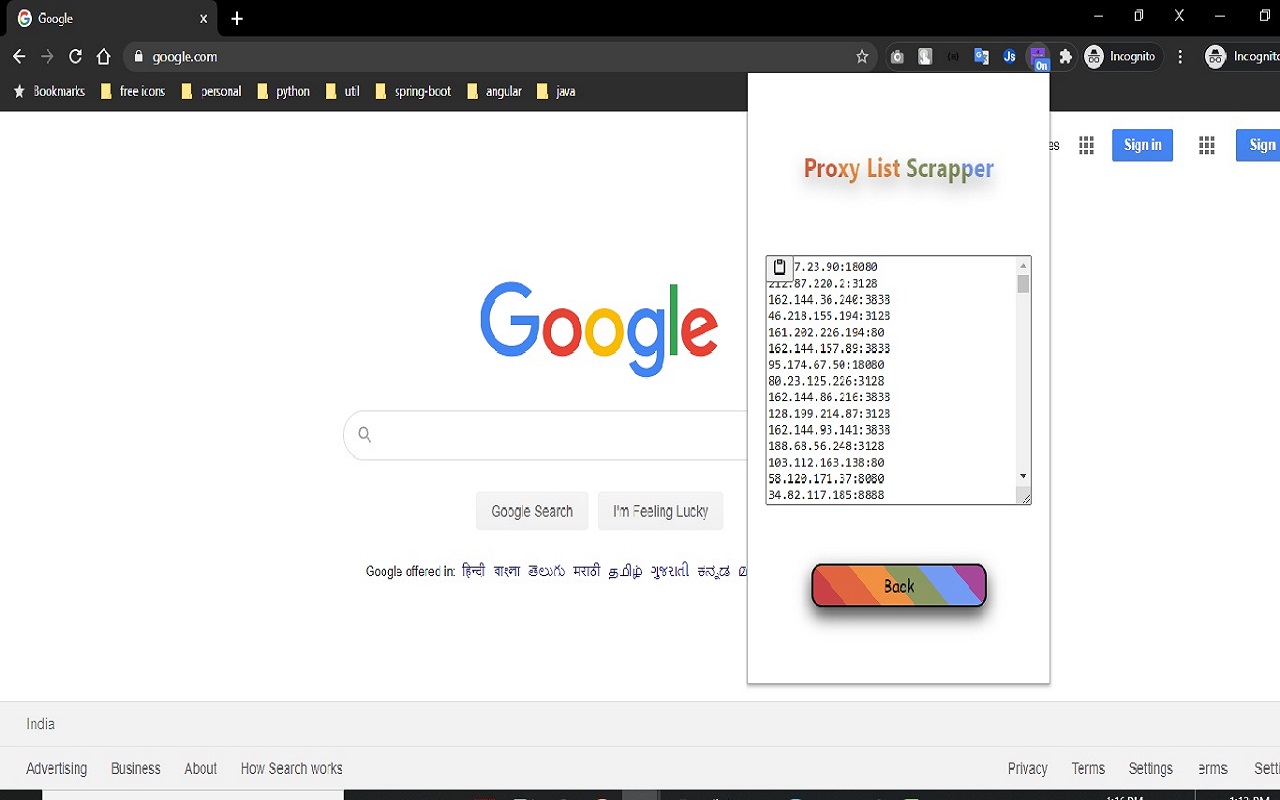1280x800 pixels.
Task: Reload the page
Action: [75, 57]
